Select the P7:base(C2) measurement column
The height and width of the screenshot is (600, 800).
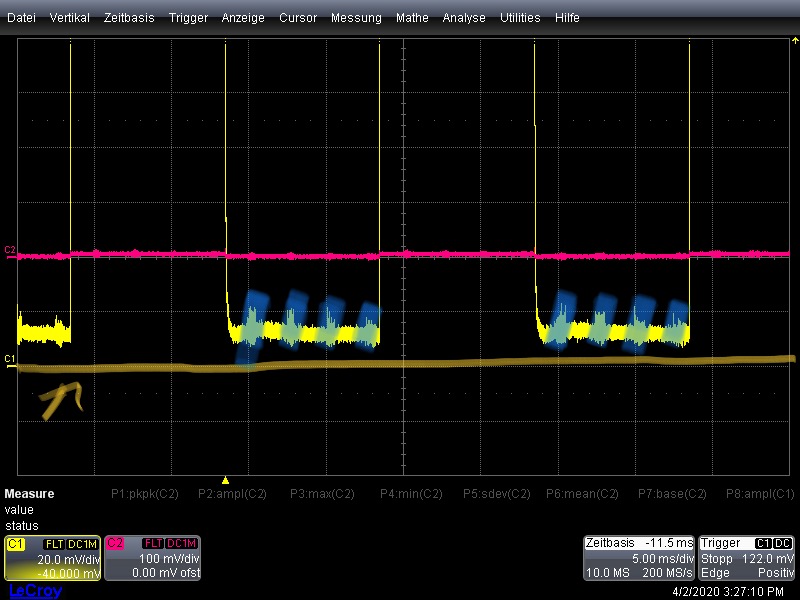(672, 494)
